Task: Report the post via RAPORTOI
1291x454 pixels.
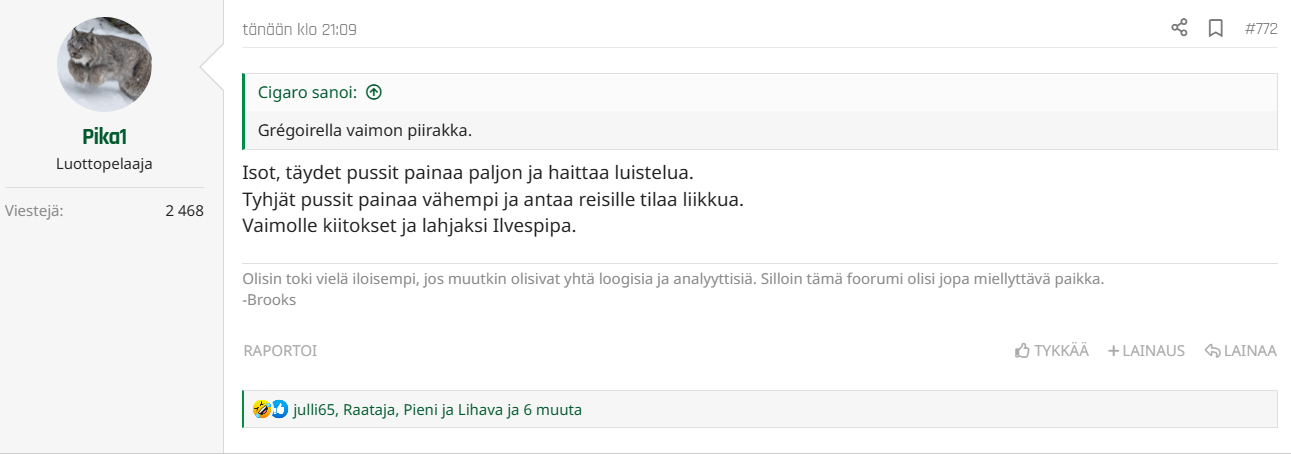Action: point(280,351)
